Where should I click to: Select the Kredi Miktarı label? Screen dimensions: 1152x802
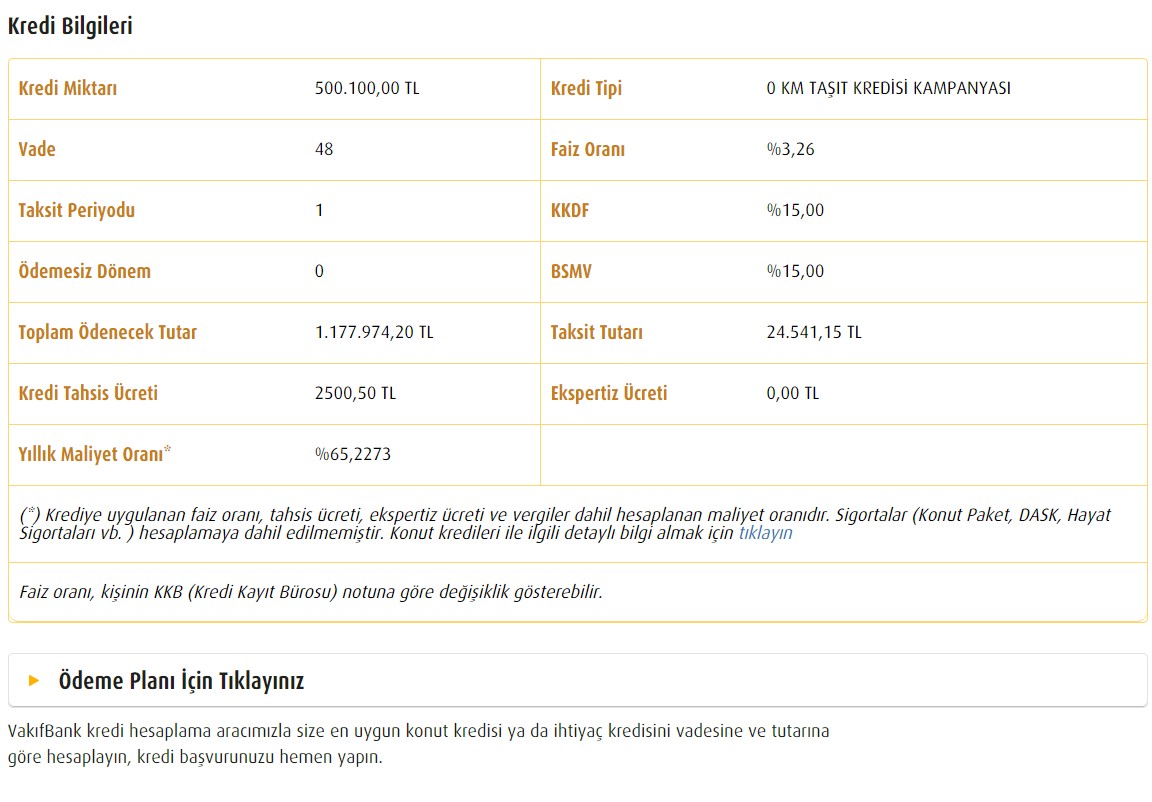click(68, 88)
